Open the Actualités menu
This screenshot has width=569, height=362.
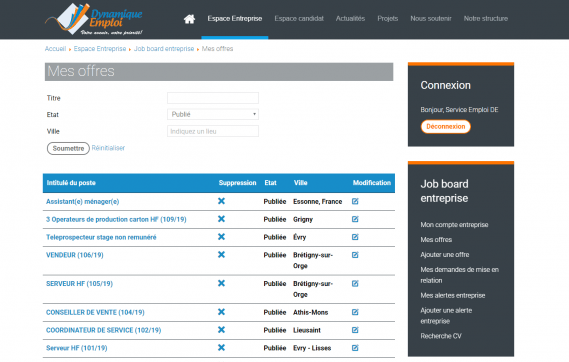(x=350, y=18)
